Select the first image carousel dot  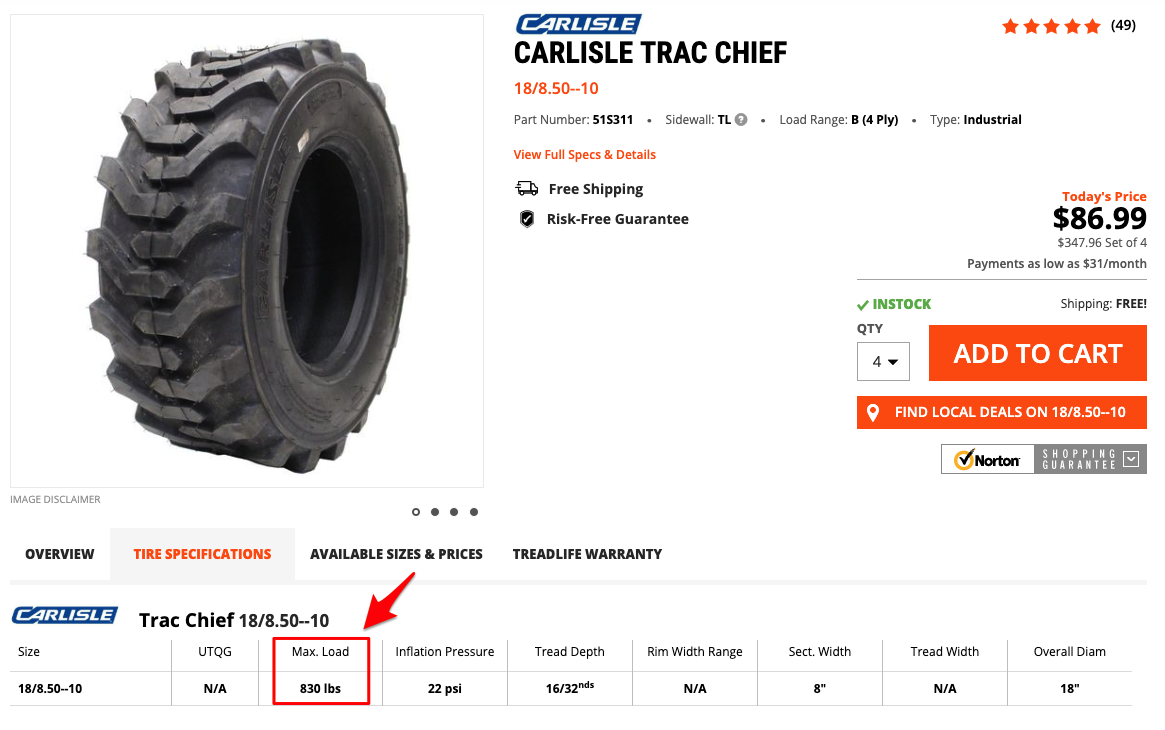(416, 512)
